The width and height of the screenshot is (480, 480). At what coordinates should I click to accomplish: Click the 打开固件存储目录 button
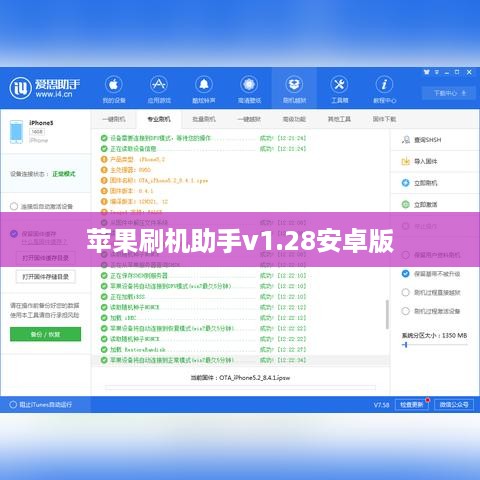(46, 277)
